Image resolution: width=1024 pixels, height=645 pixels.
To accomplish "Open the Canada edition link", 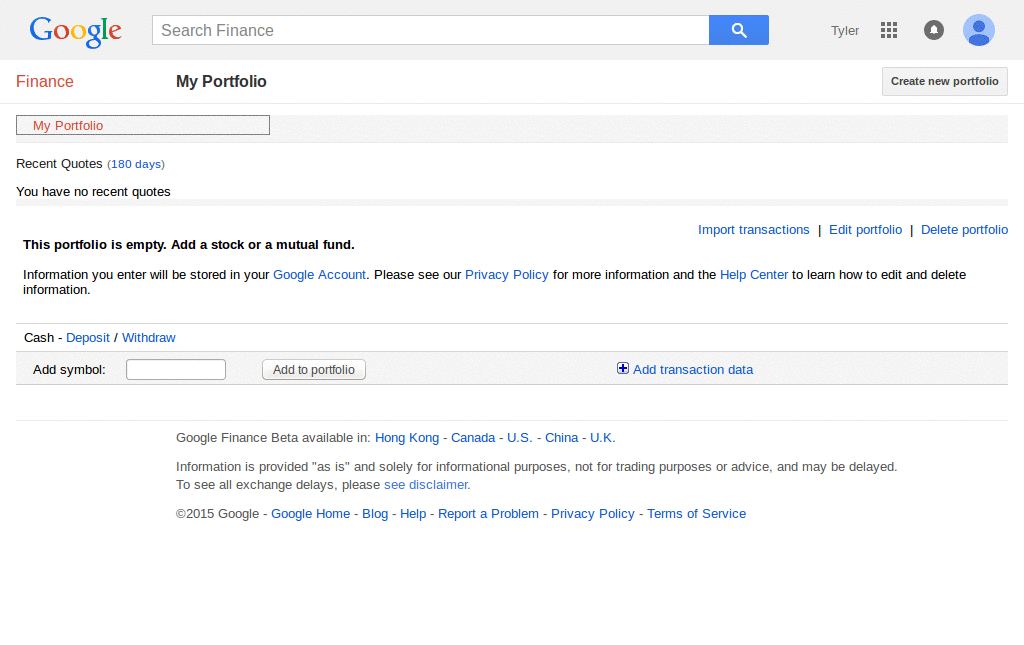I will 473,438.
